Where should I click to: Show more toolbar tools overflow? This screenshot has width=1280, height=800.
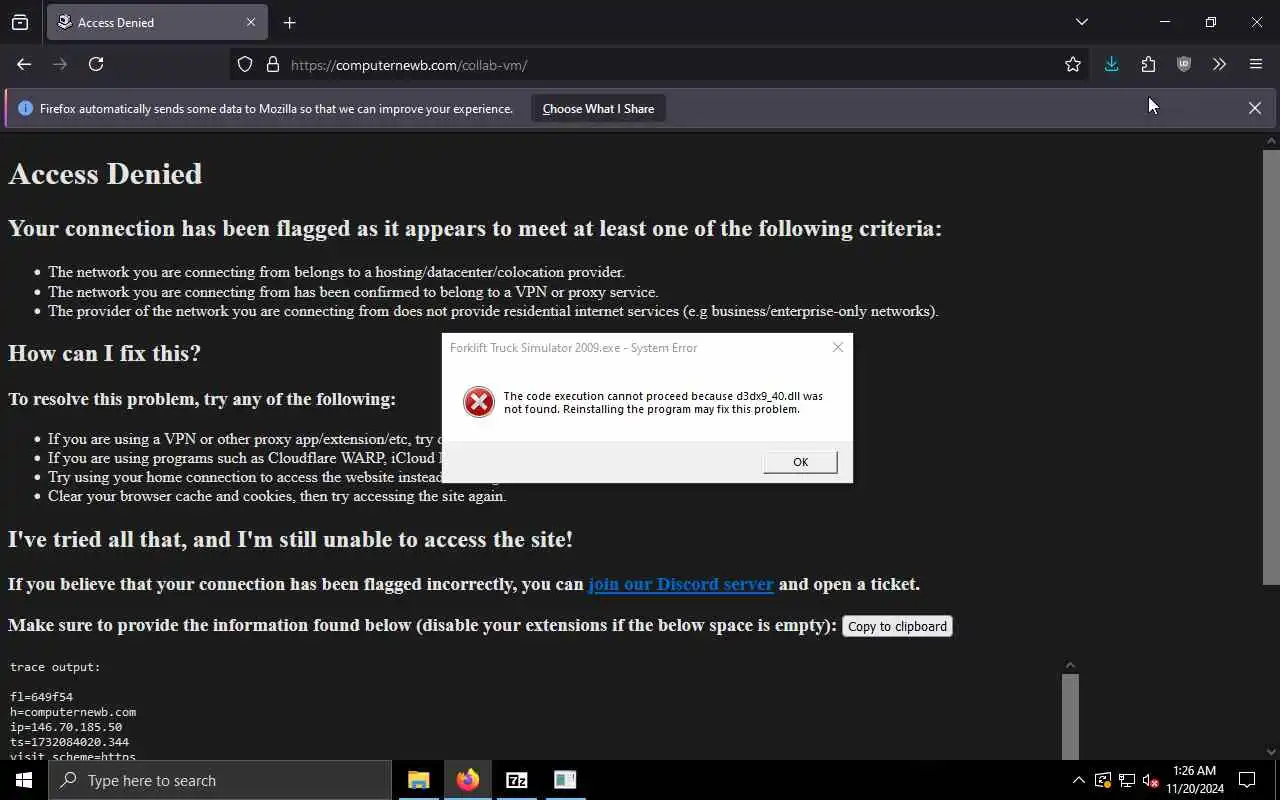coord(1219,64)
